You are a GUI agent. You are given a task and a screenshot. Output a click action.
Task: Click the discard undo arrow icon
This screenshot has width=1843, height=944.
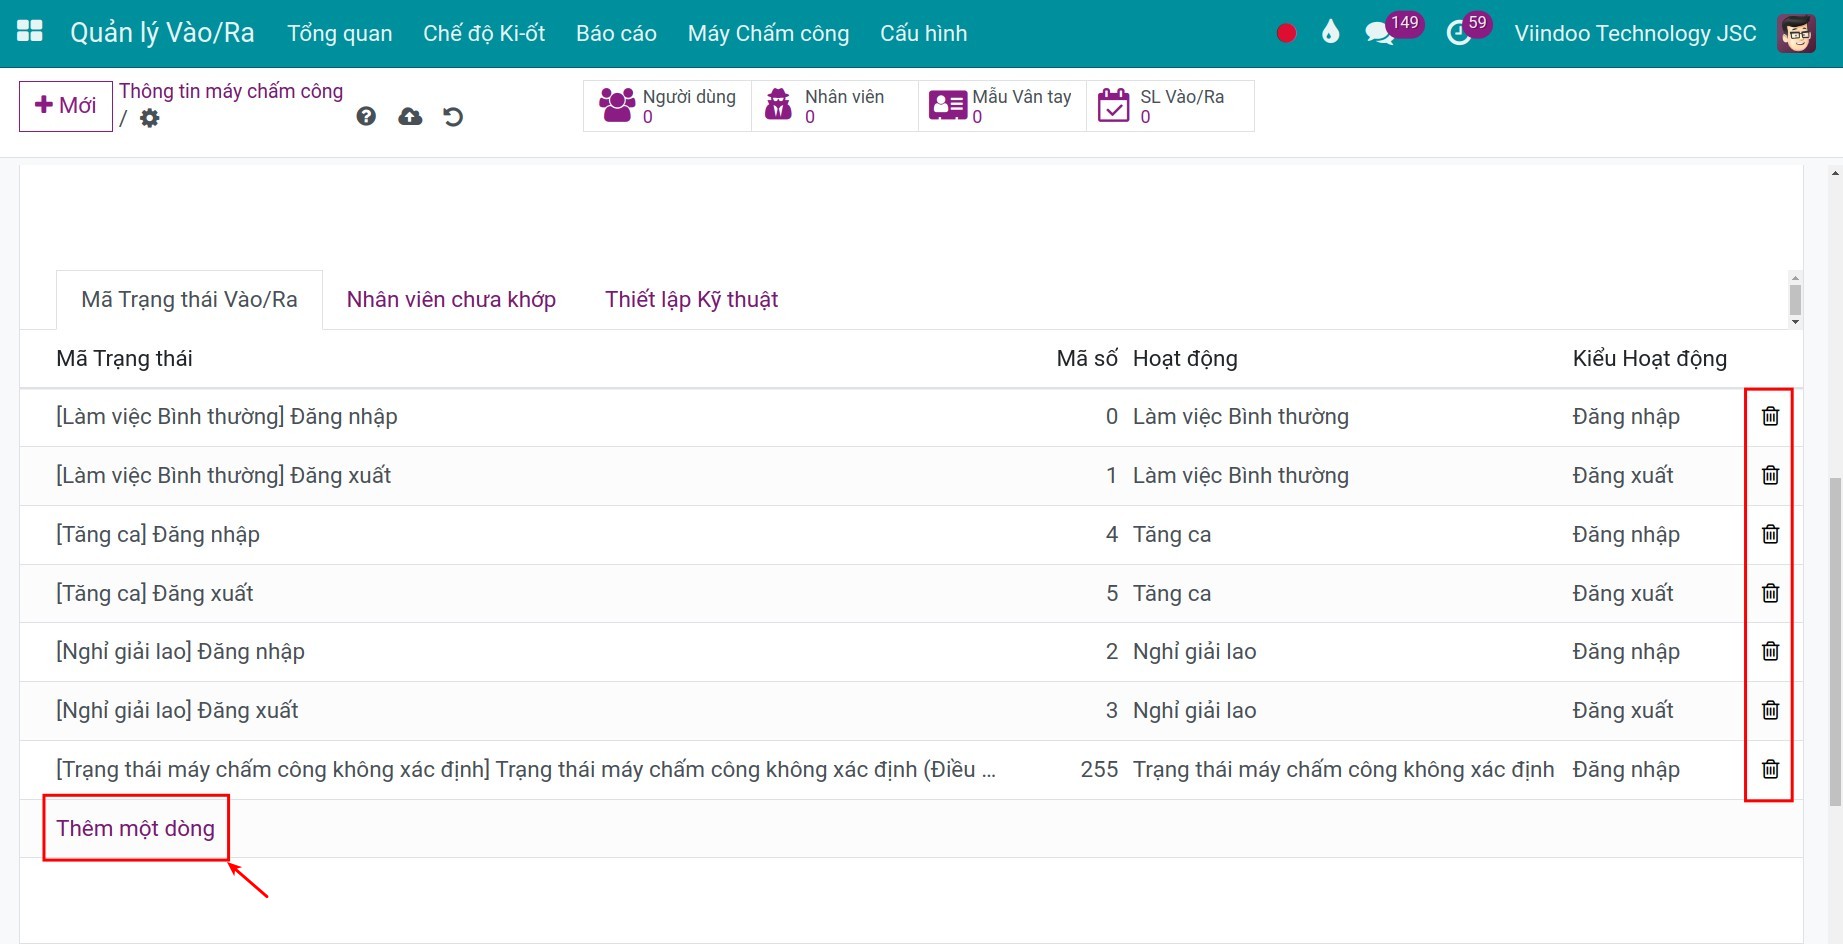pyautogui.click(x=453, y=117)
